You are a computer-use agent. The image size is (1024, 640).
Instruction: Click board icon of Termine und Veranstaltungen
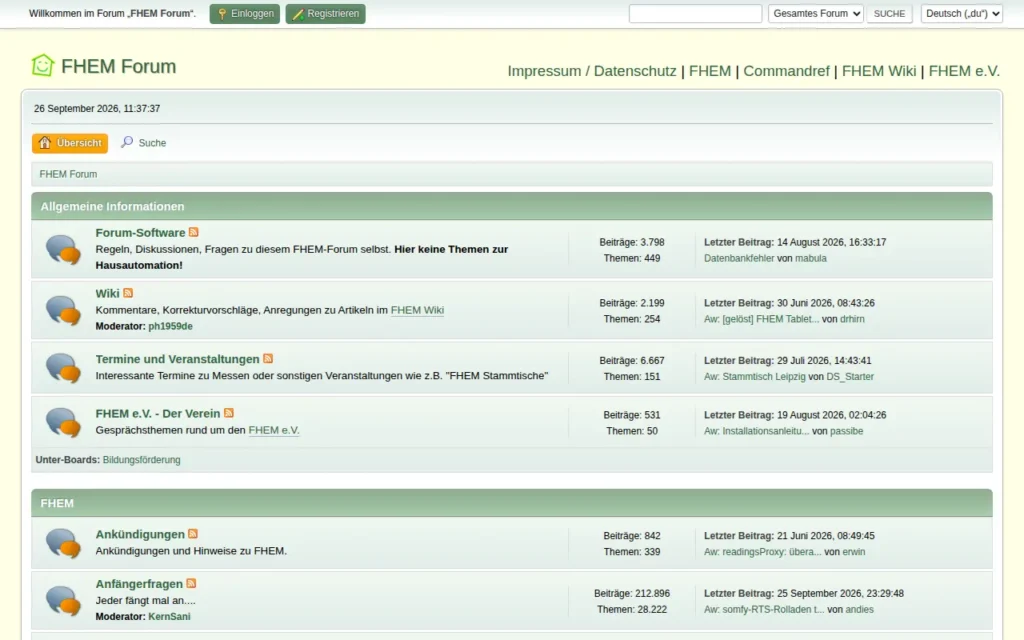coord(63,368)
